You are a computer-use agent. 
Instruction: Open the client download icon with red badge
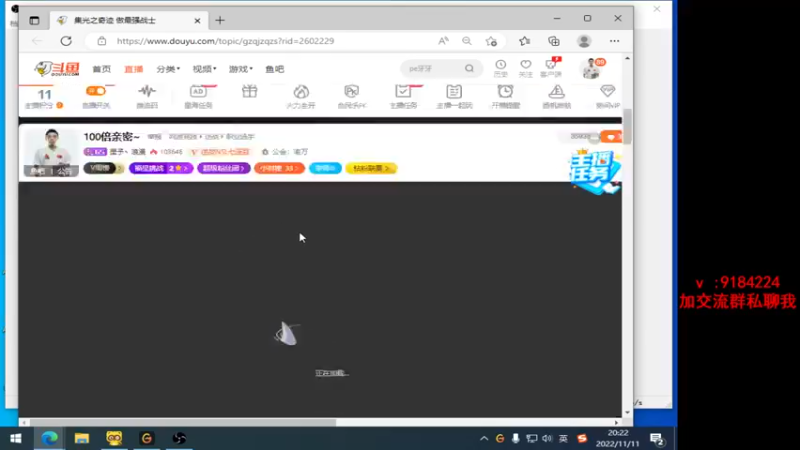point(551,67)
